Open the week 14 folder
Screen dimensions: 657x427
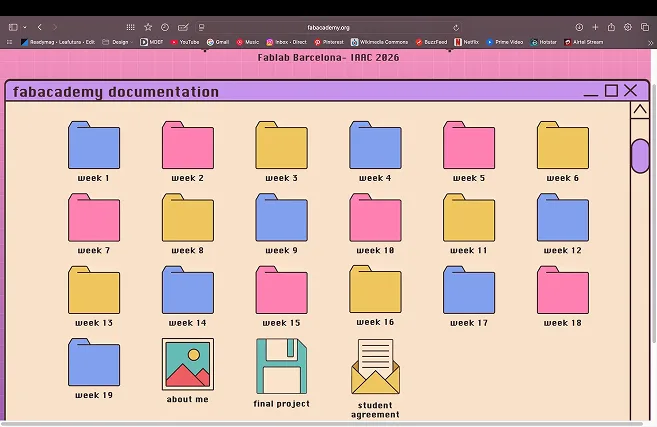188,290
